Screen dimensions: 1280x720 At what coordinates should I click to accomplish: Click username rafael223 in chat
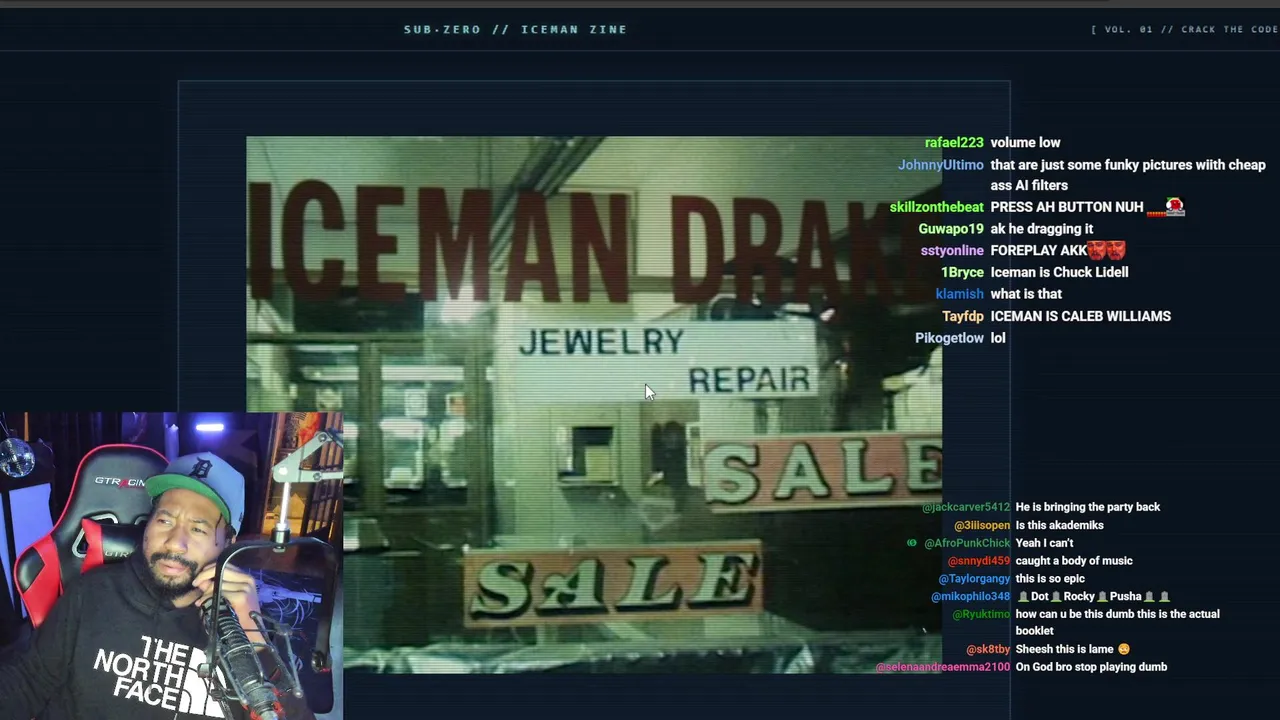tap(954, 143)
